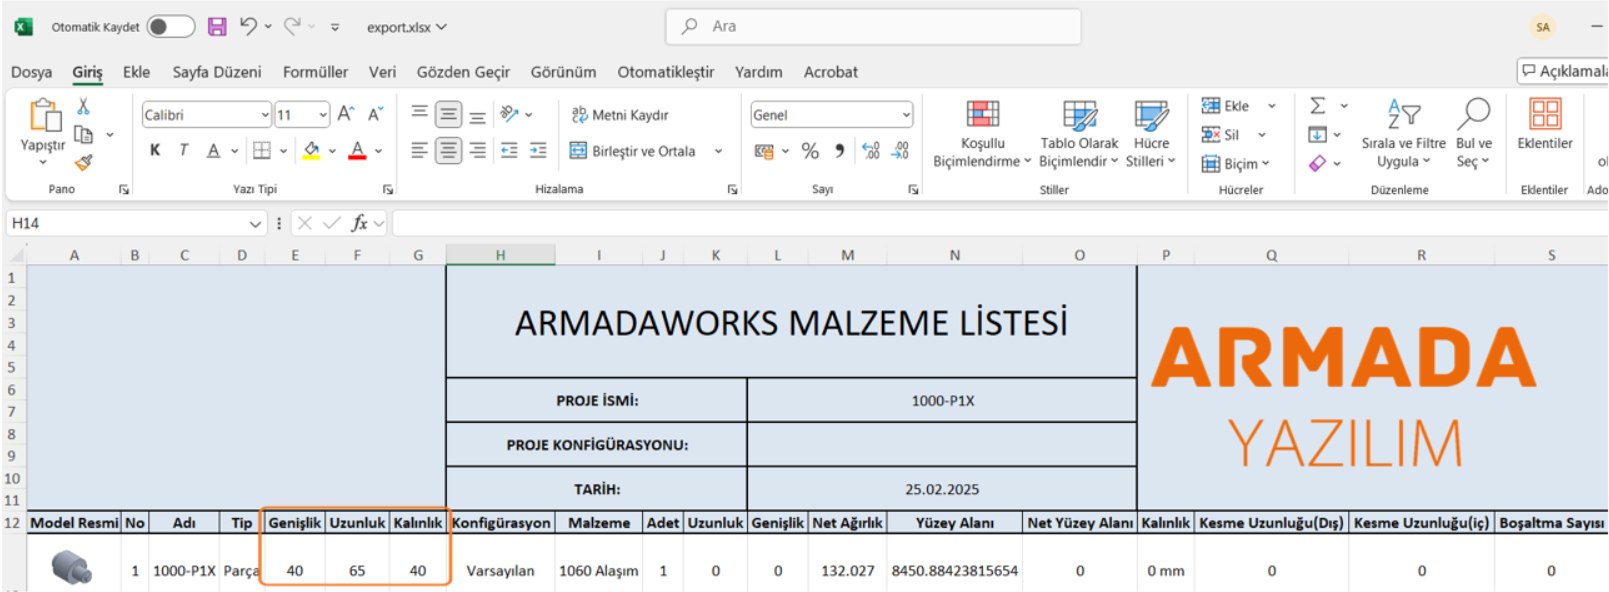Apply comma style number format
The image size is (1609, 592).
click(840, 151)
